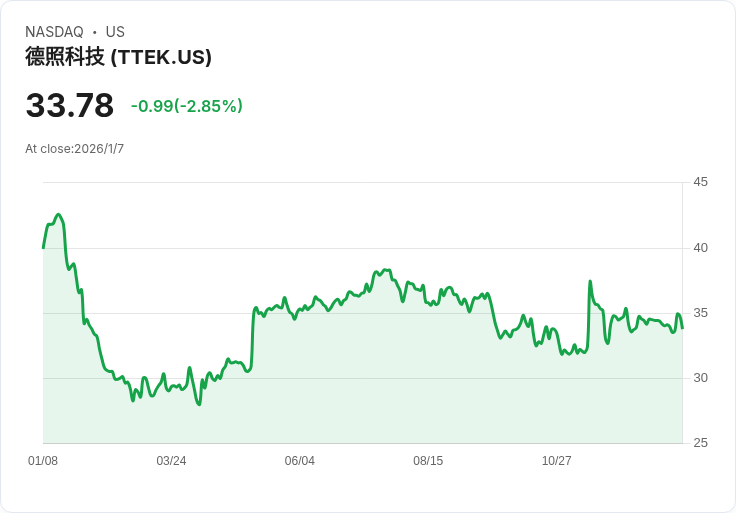Click the left starting point of the price line

coord(43,247)
